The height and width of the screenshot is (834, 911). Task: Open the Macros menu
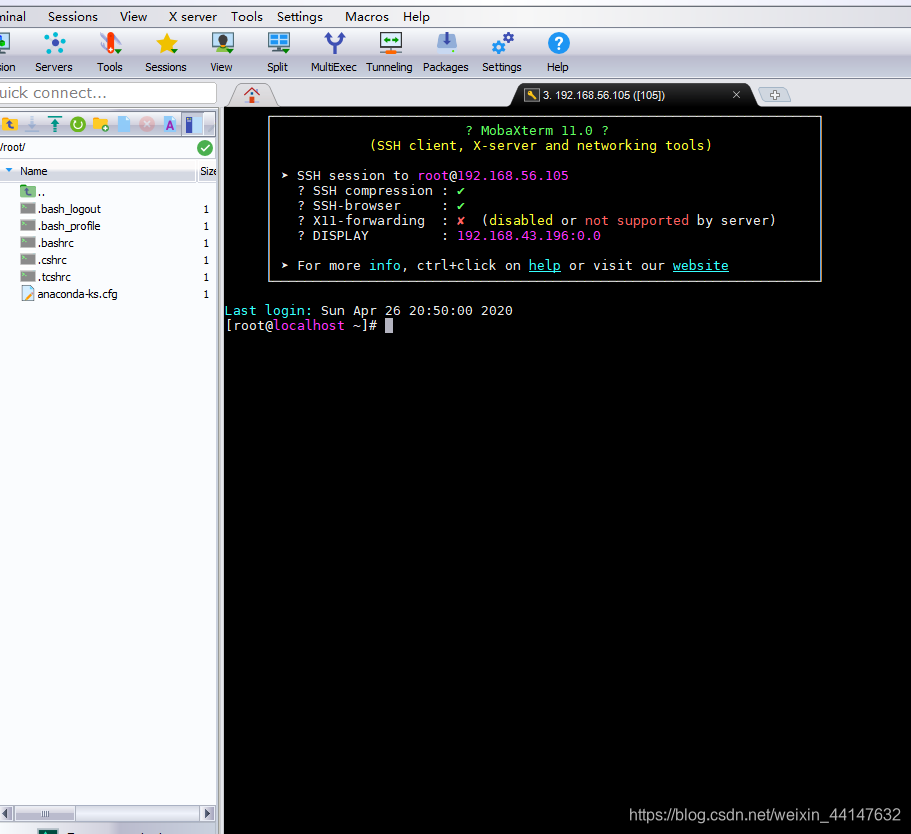pos(367,17)
